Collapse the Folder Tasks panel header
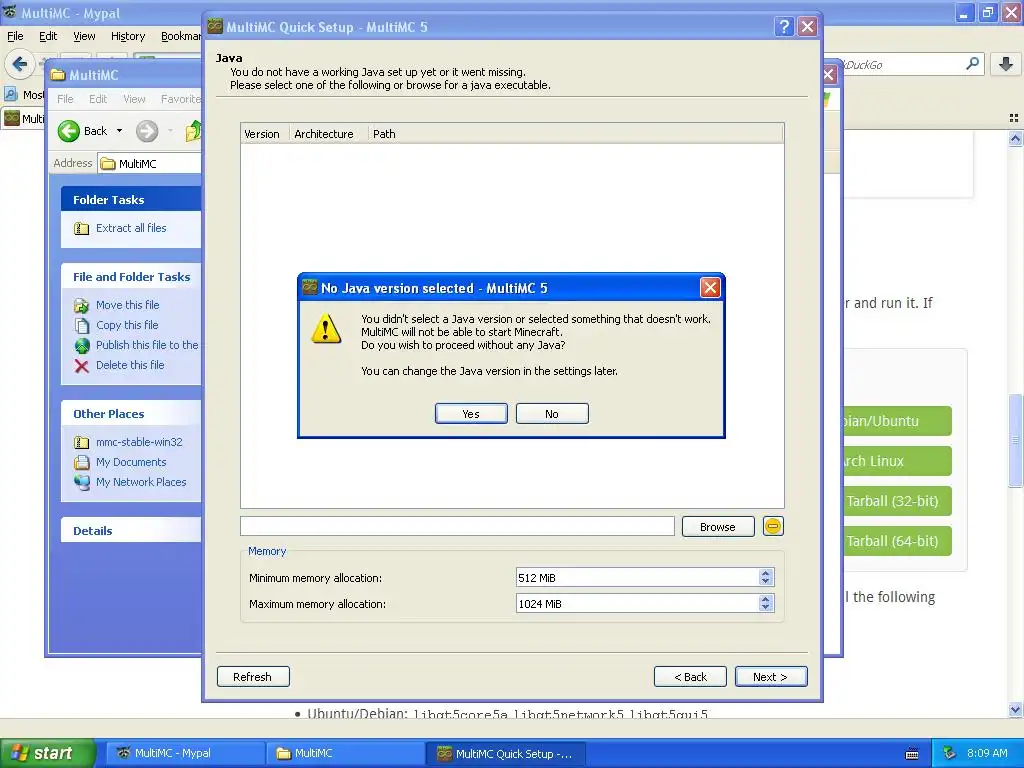Image resolution: width=1024 pixels, height=768 pixels. [131, 200]
